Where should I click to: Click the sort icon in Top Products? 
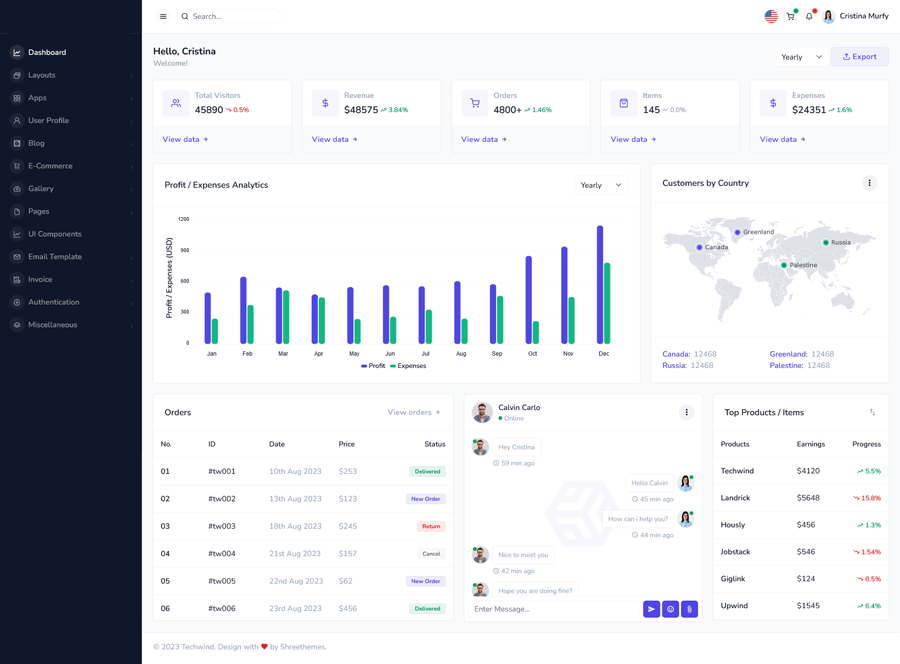(872, 412)
